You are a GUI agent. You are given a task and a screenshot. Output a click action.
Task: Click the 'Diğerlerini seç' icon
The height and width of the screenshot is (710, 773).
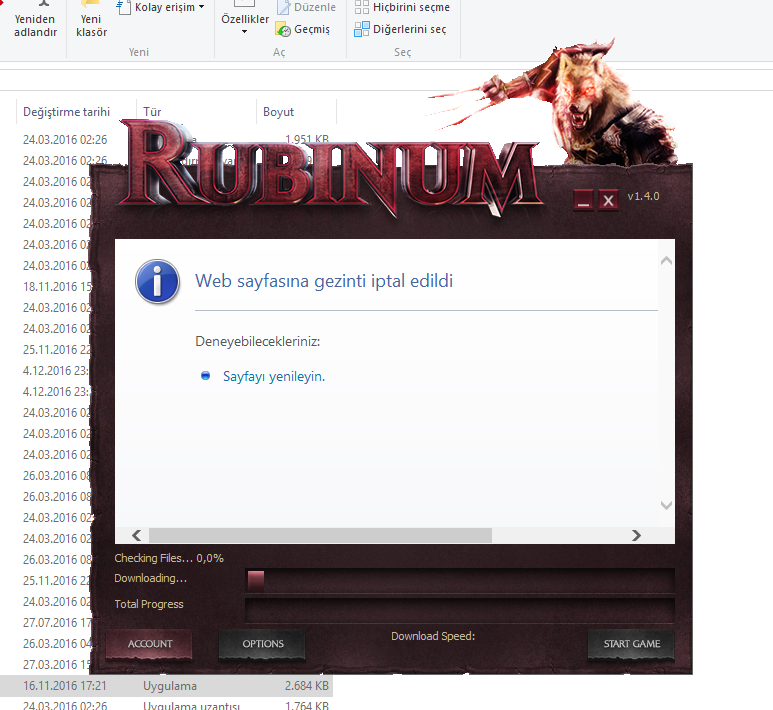(x=362, y=29)
